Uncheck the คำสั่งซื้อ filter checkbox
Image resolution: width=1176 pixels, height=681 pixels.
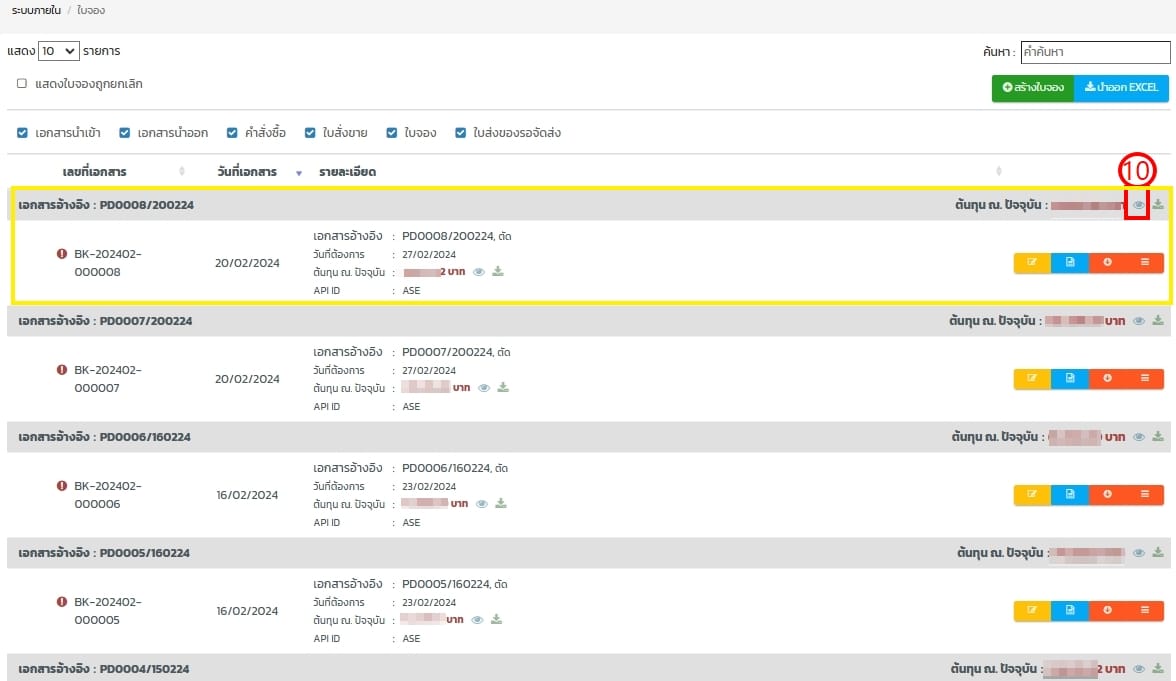point(232,133)
